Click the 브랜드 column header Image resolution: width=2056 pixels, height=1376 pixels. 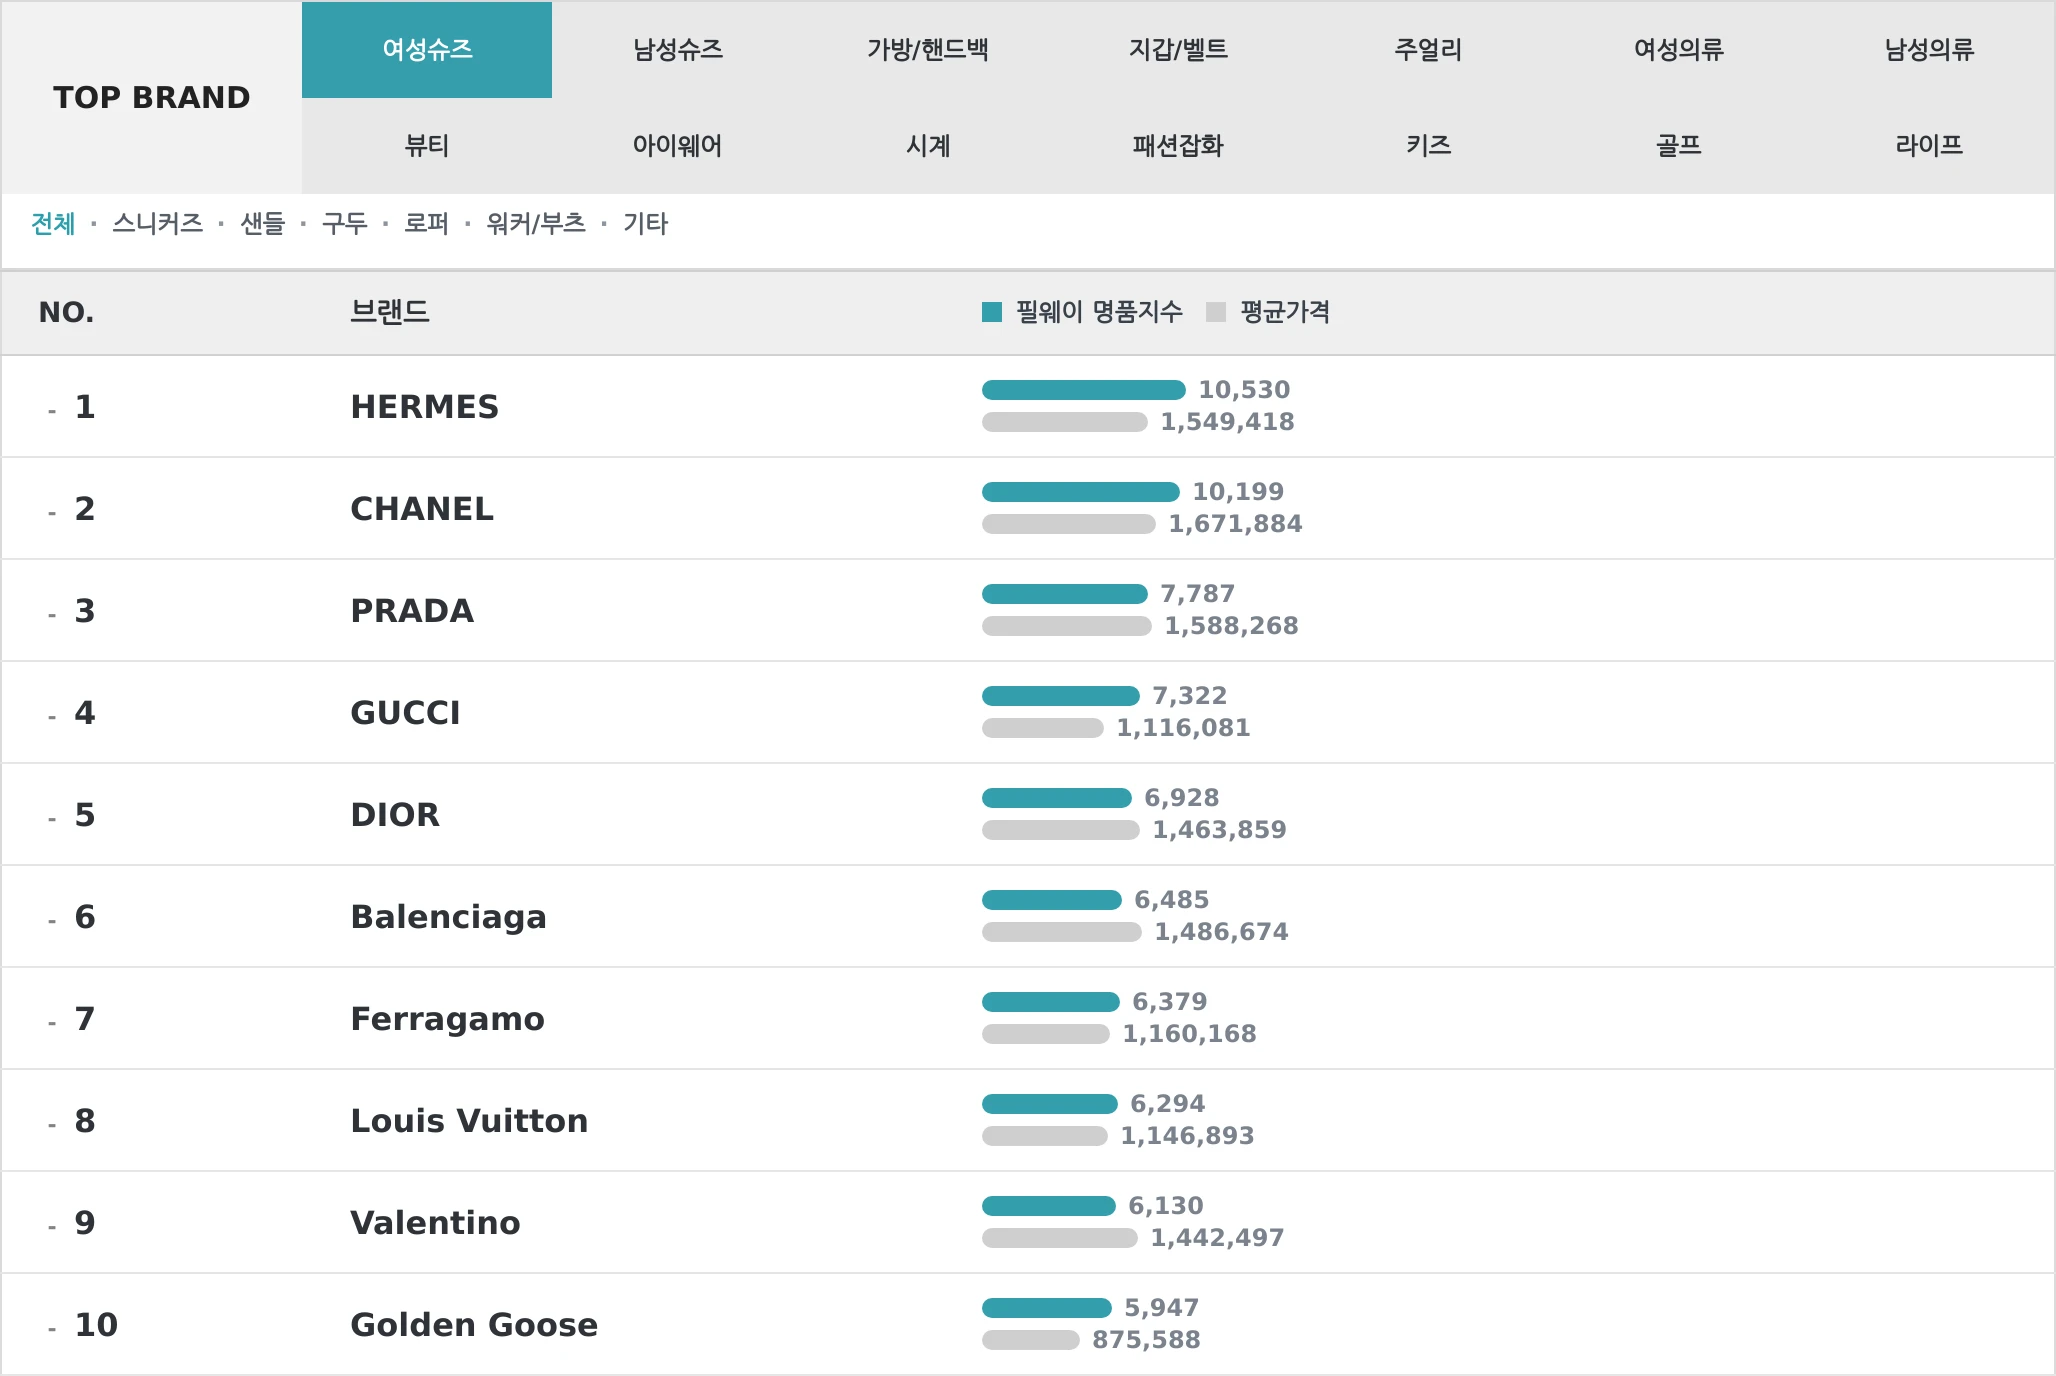click(x=390, y=312)
